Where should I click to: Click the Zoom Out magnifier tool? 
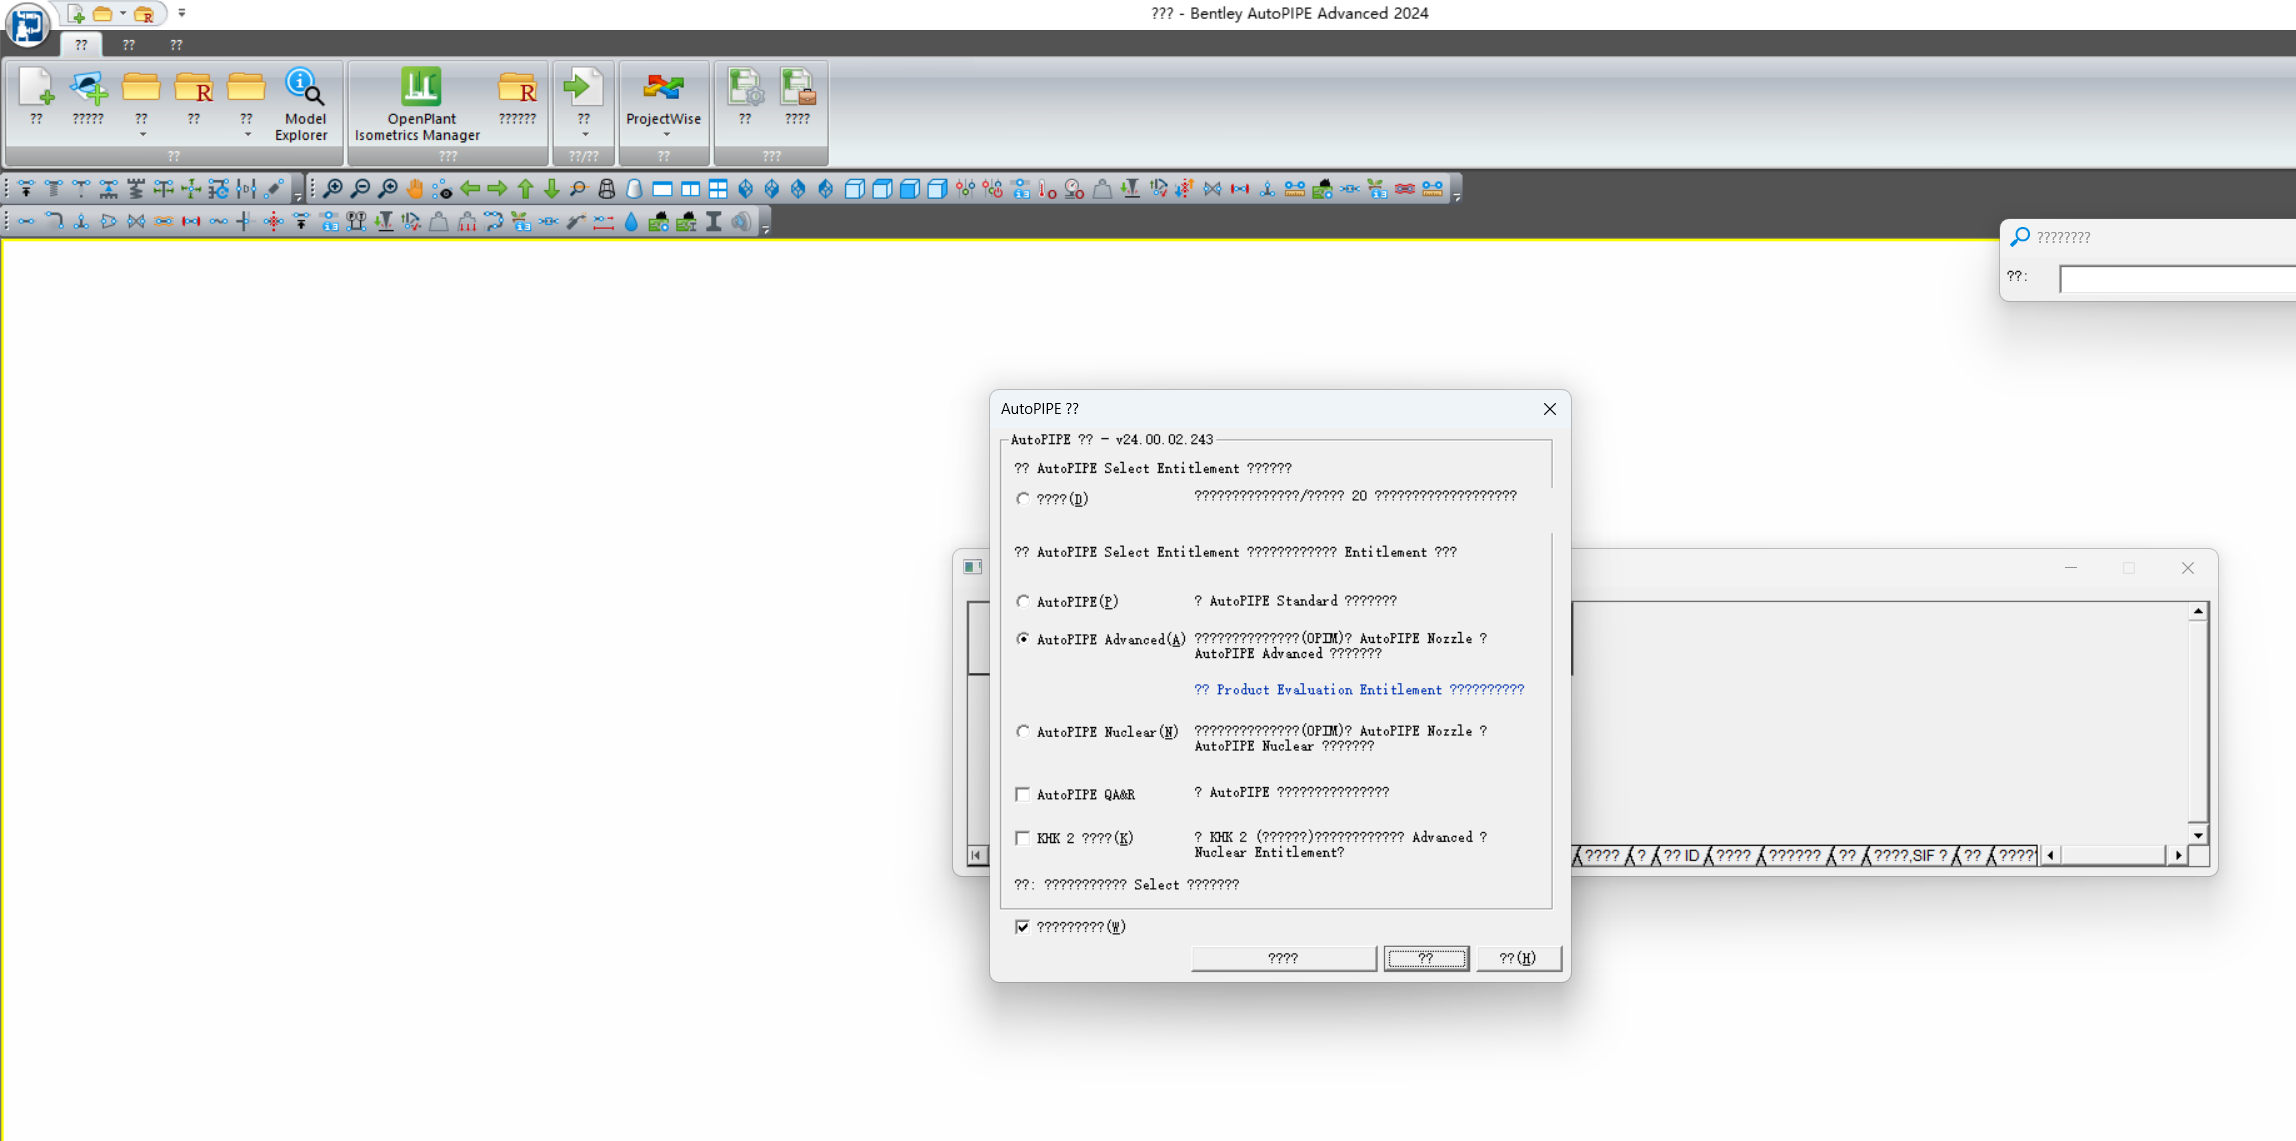[x=360, y=189]
